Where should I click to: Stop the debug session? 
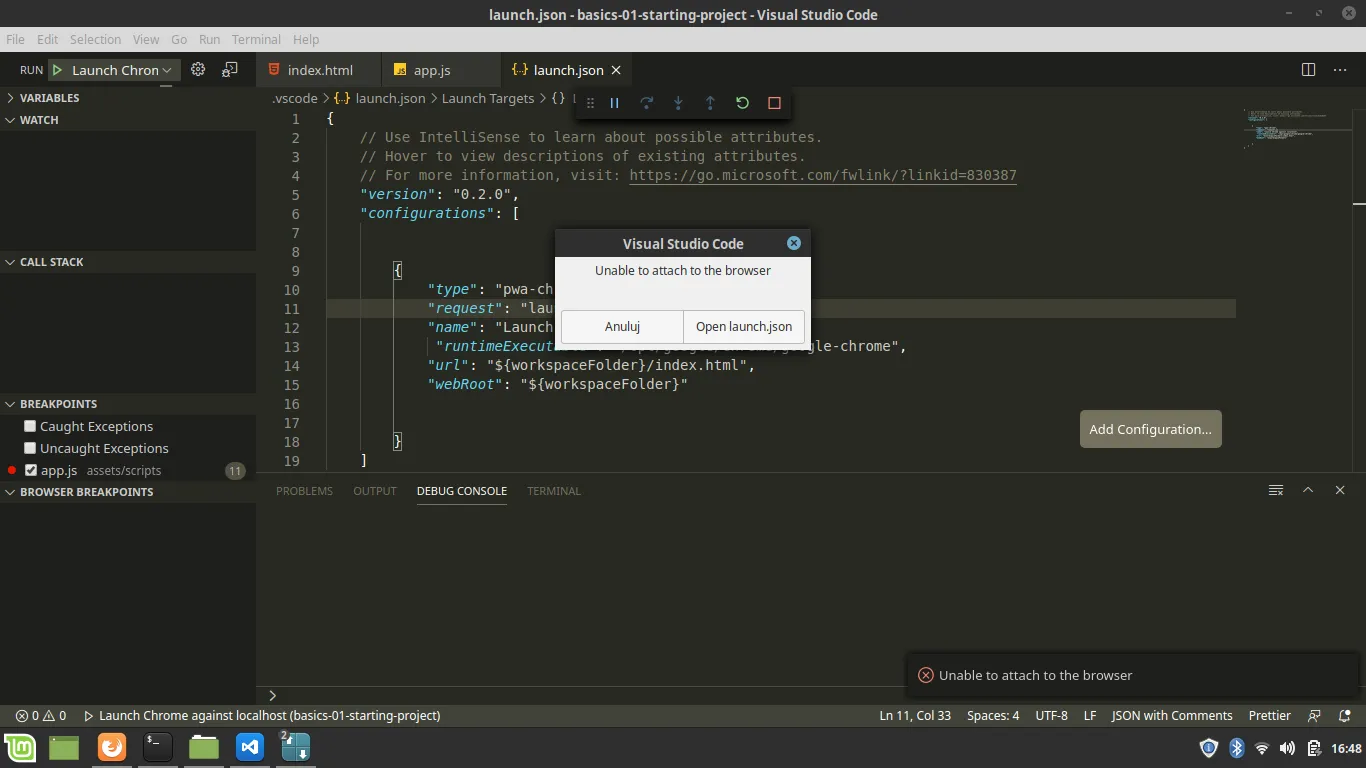(x=774, y=103)
